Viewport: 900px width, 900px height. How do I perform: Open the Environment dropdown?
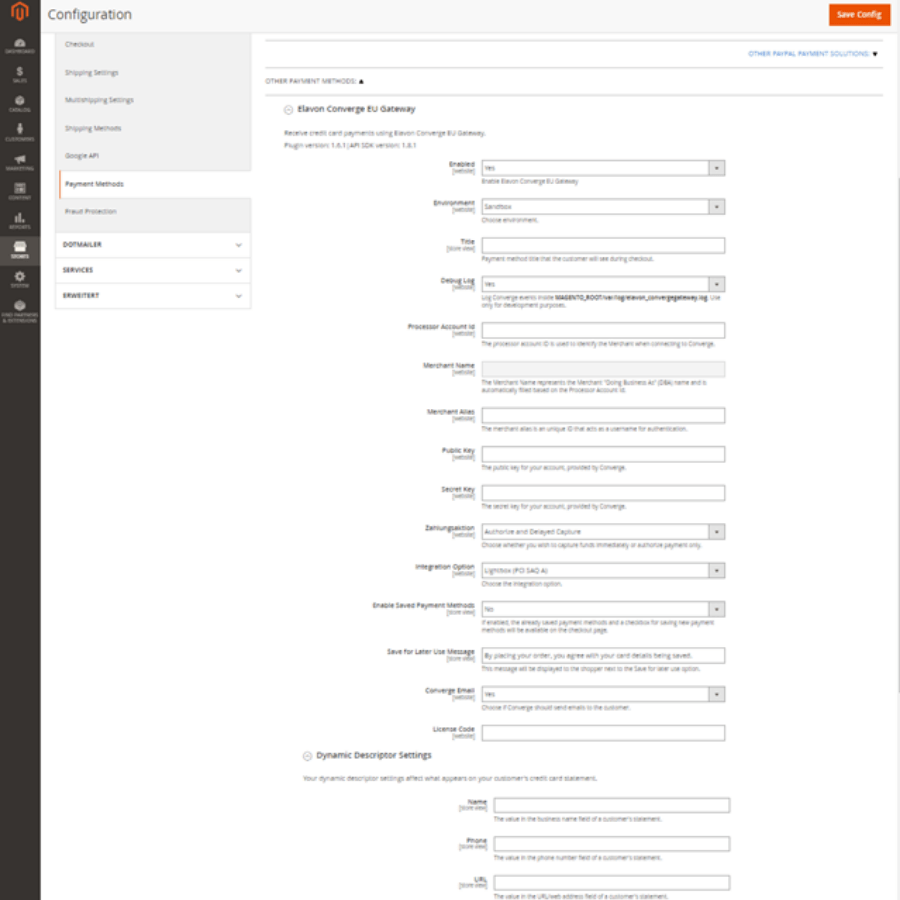pyautogui.click(x=603, y=207)
